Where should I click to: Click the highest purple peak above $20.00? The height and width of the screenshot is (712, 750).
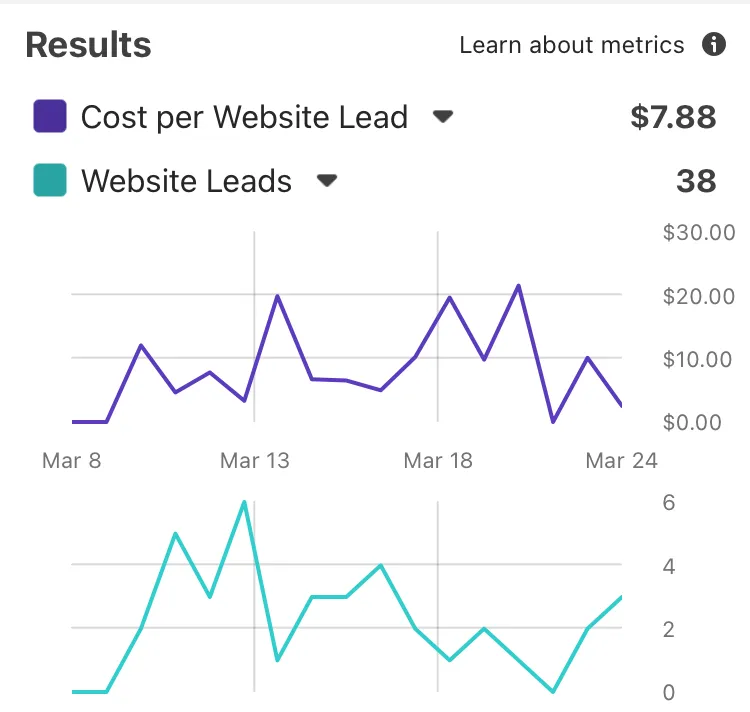[x=518, y=286]
